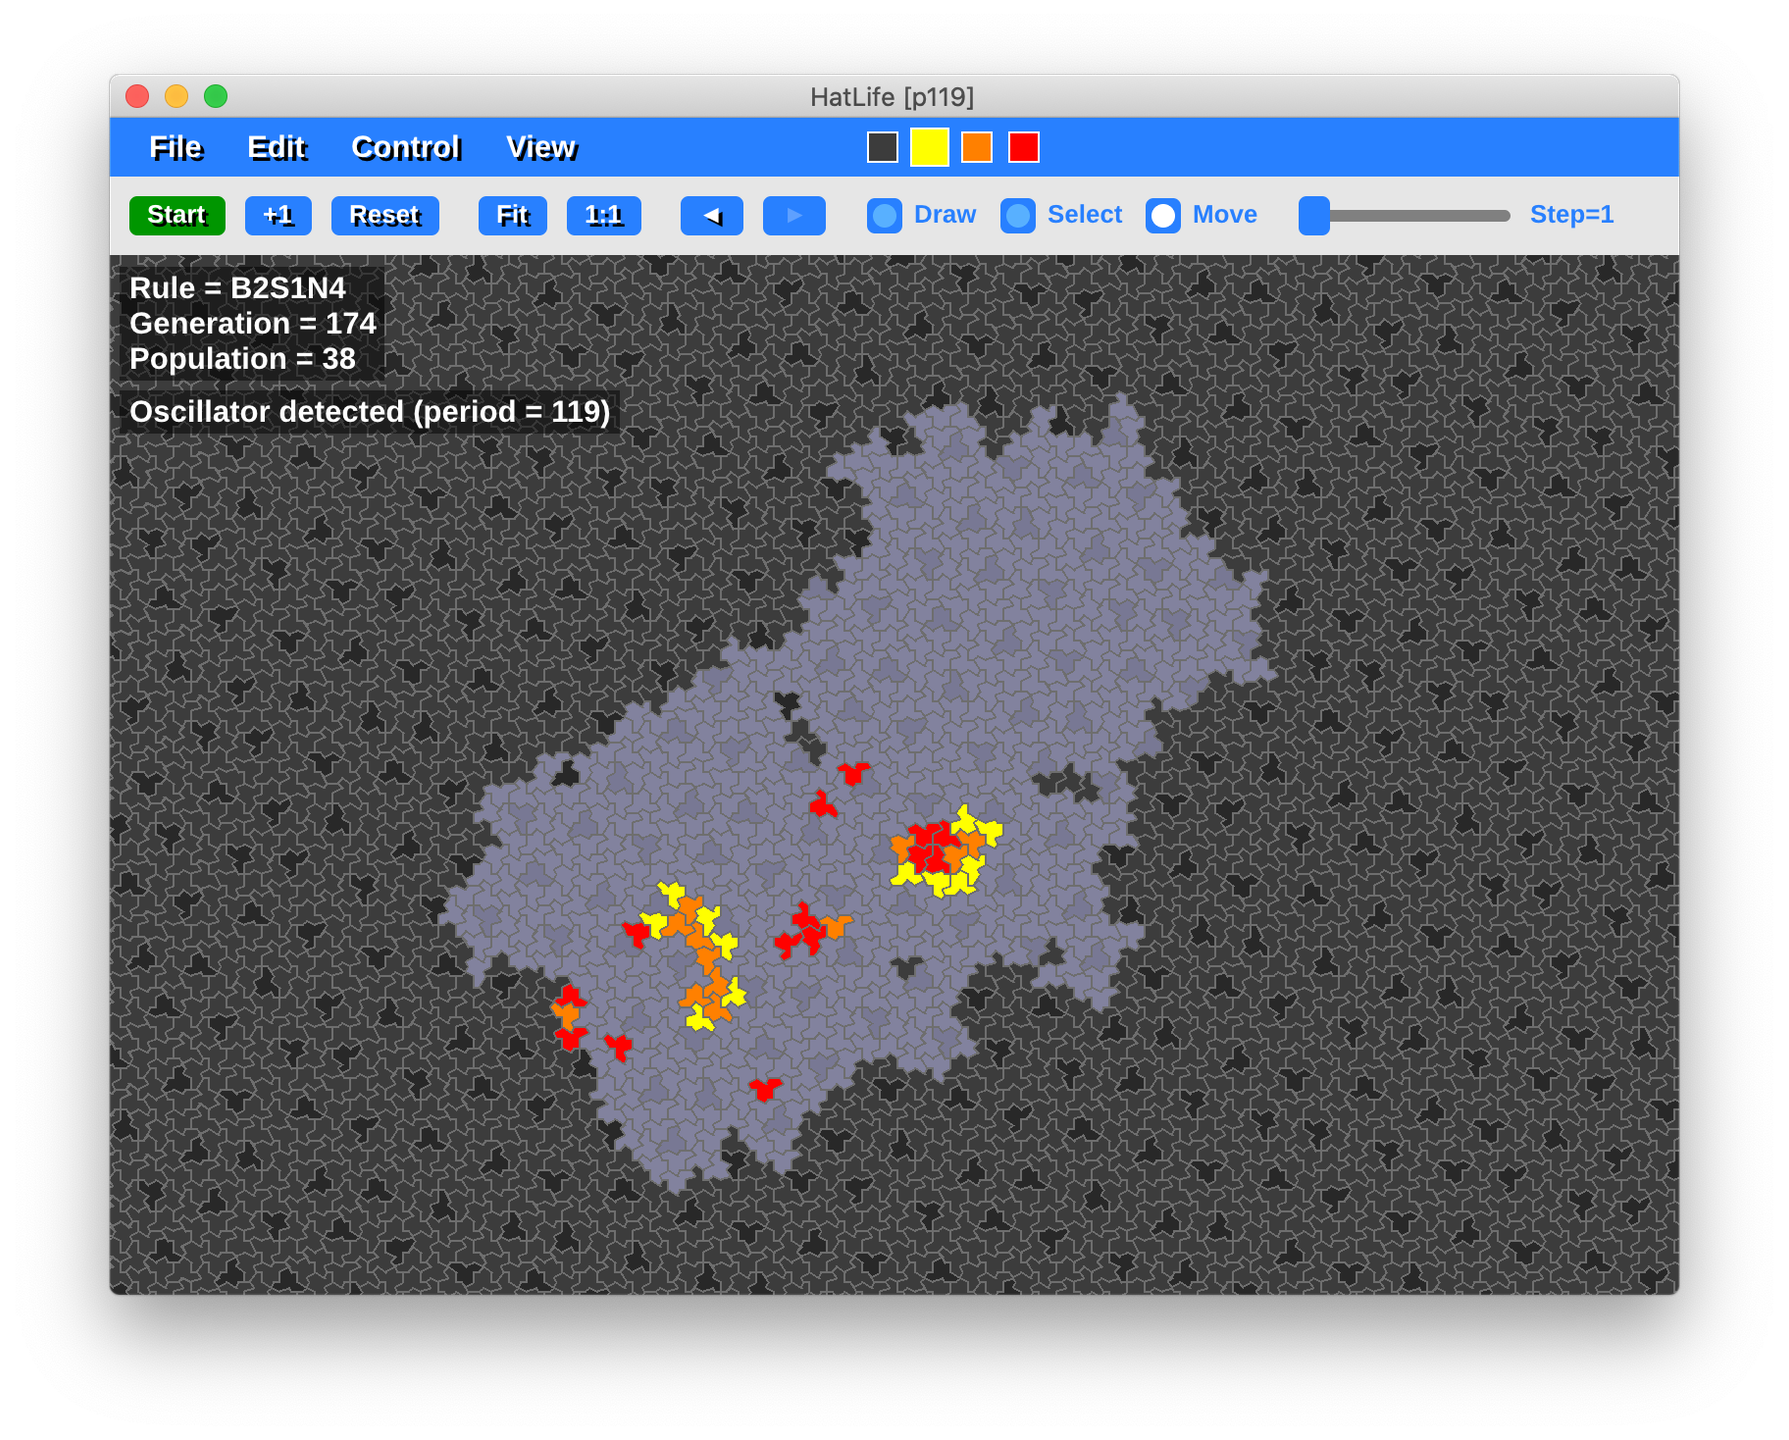Image resolution: width=1789 pixels, height=1440 pixels.
Task: Click the step size slider handle
Action: (1314, 215)
